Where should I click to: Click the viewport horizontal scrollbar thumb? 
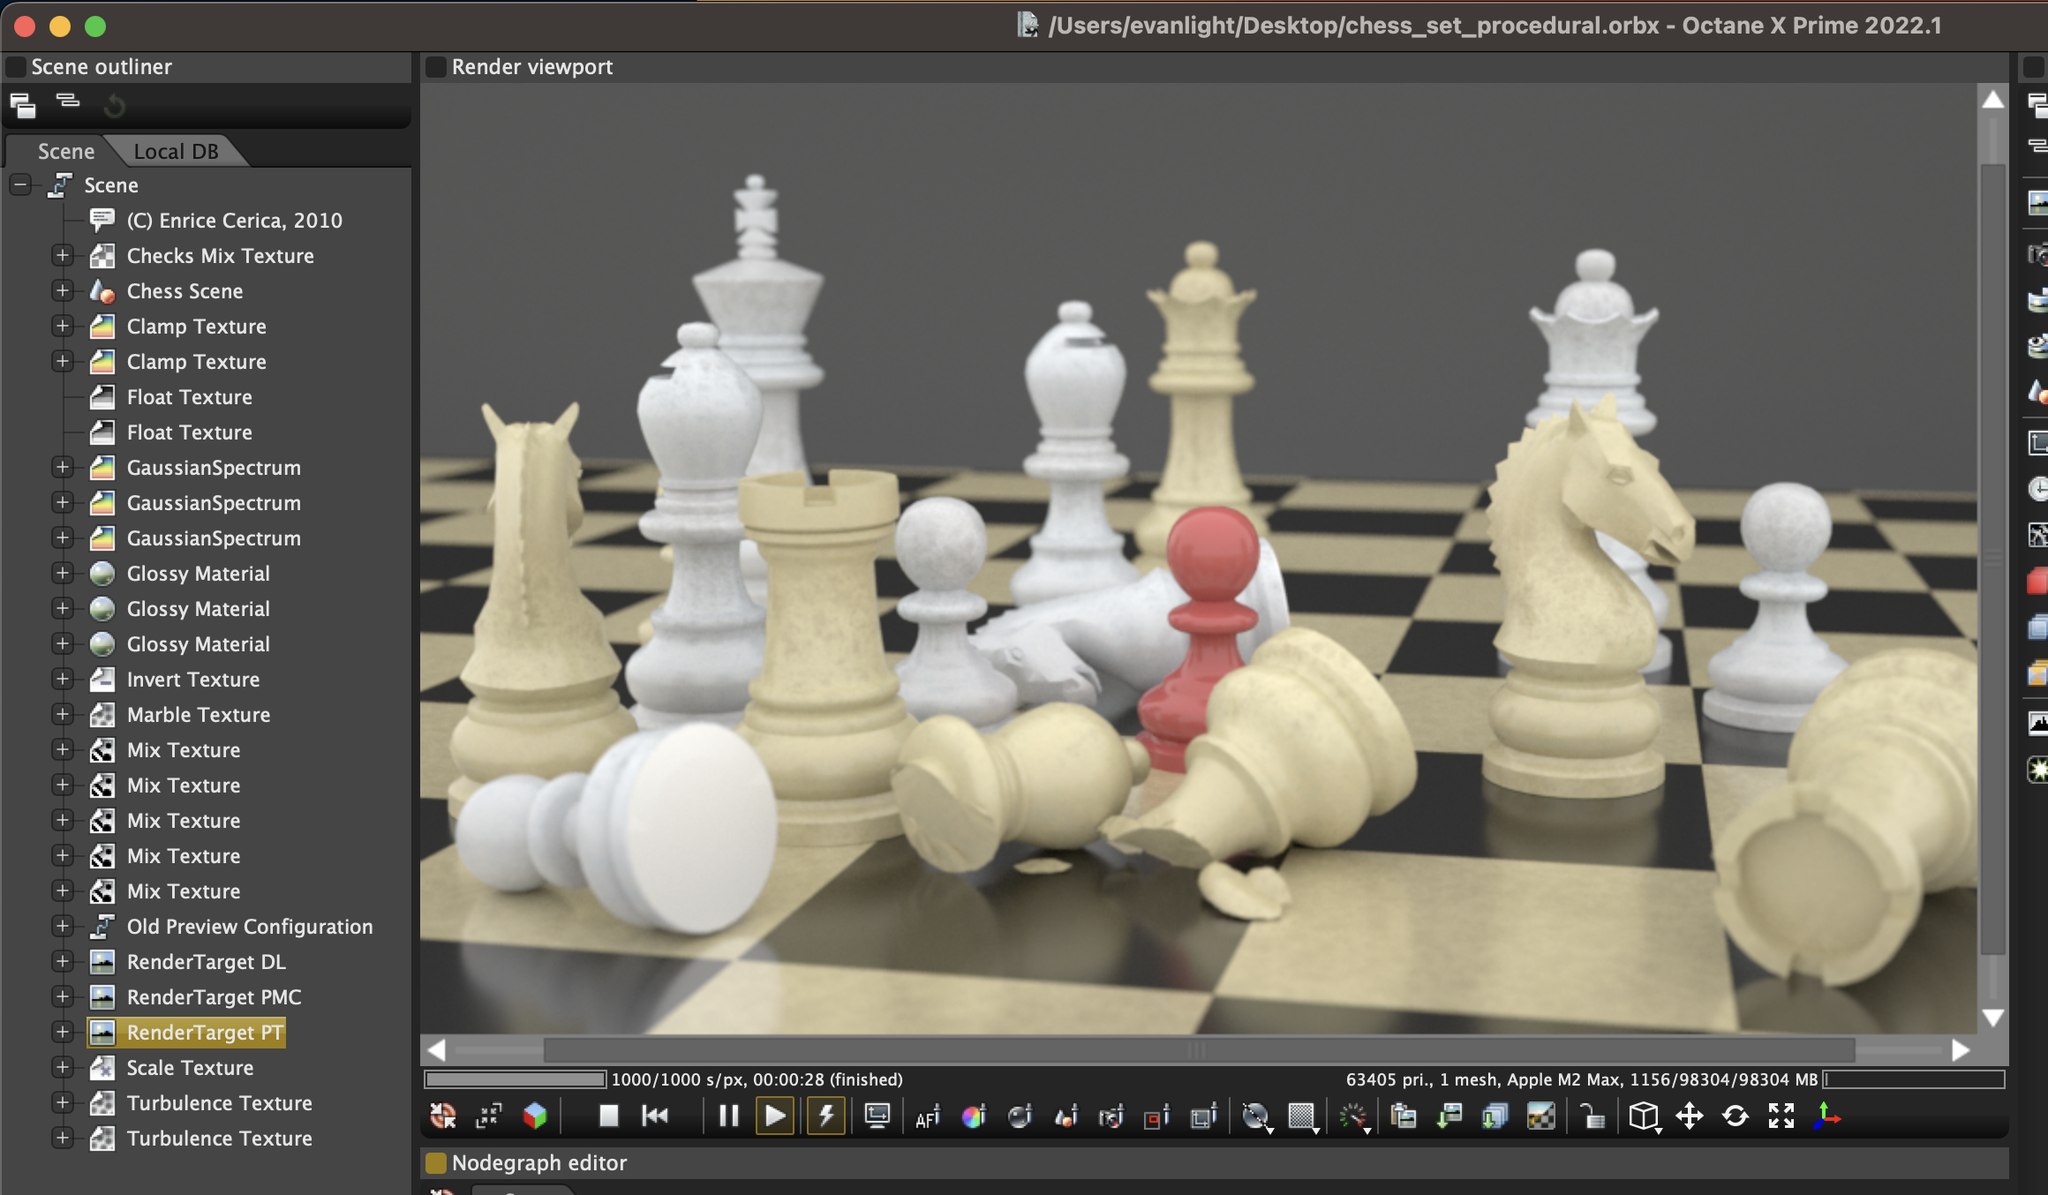pyautogui.click(x=1198, y=1050)
